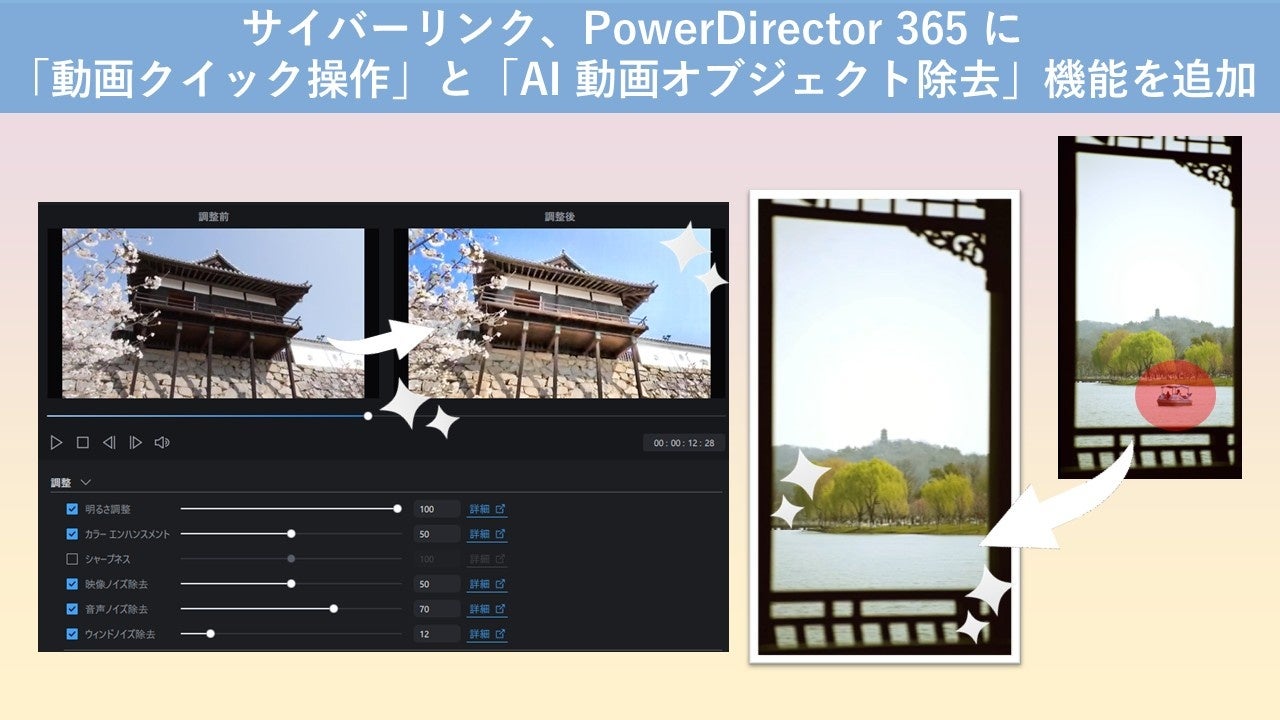Advance to the next frame
The width and height of the screenshot is (1280, 720).
pyautogui.click(x=135, y=442)
